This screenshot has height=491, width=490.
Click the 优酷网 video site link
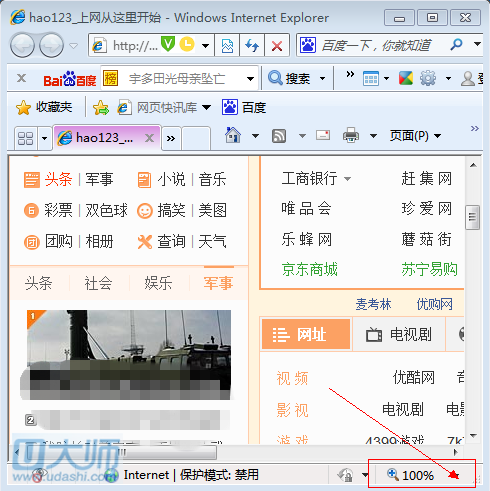(x=413, y=378)
